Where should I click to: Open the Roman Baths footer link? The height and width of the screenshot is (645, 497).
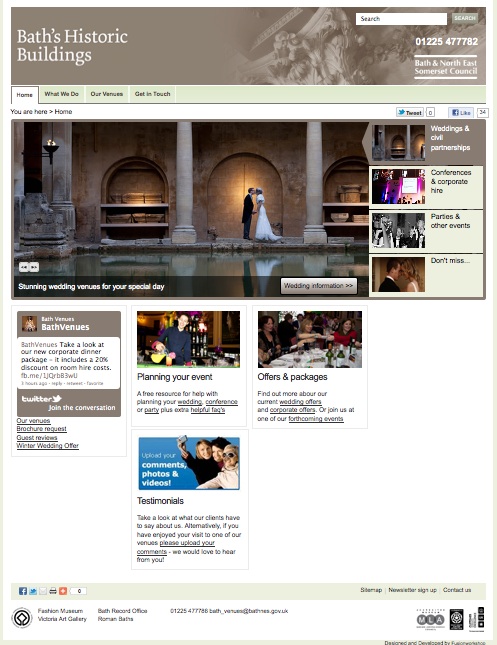(x=116, y=619)
